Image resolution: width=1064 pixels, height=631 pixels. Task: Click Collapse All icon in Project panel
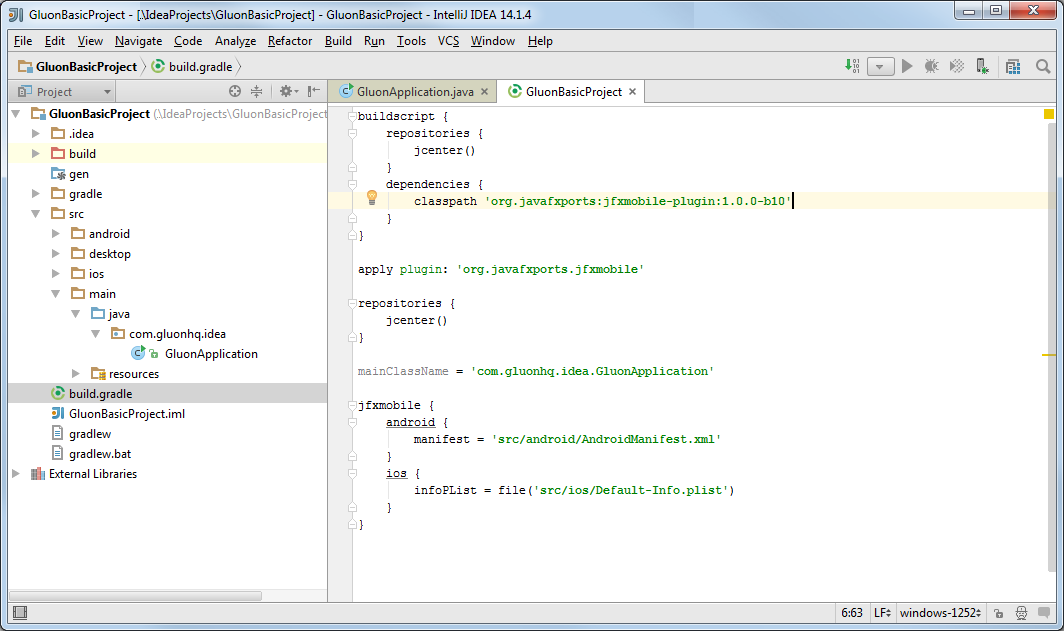pos(256,91)
